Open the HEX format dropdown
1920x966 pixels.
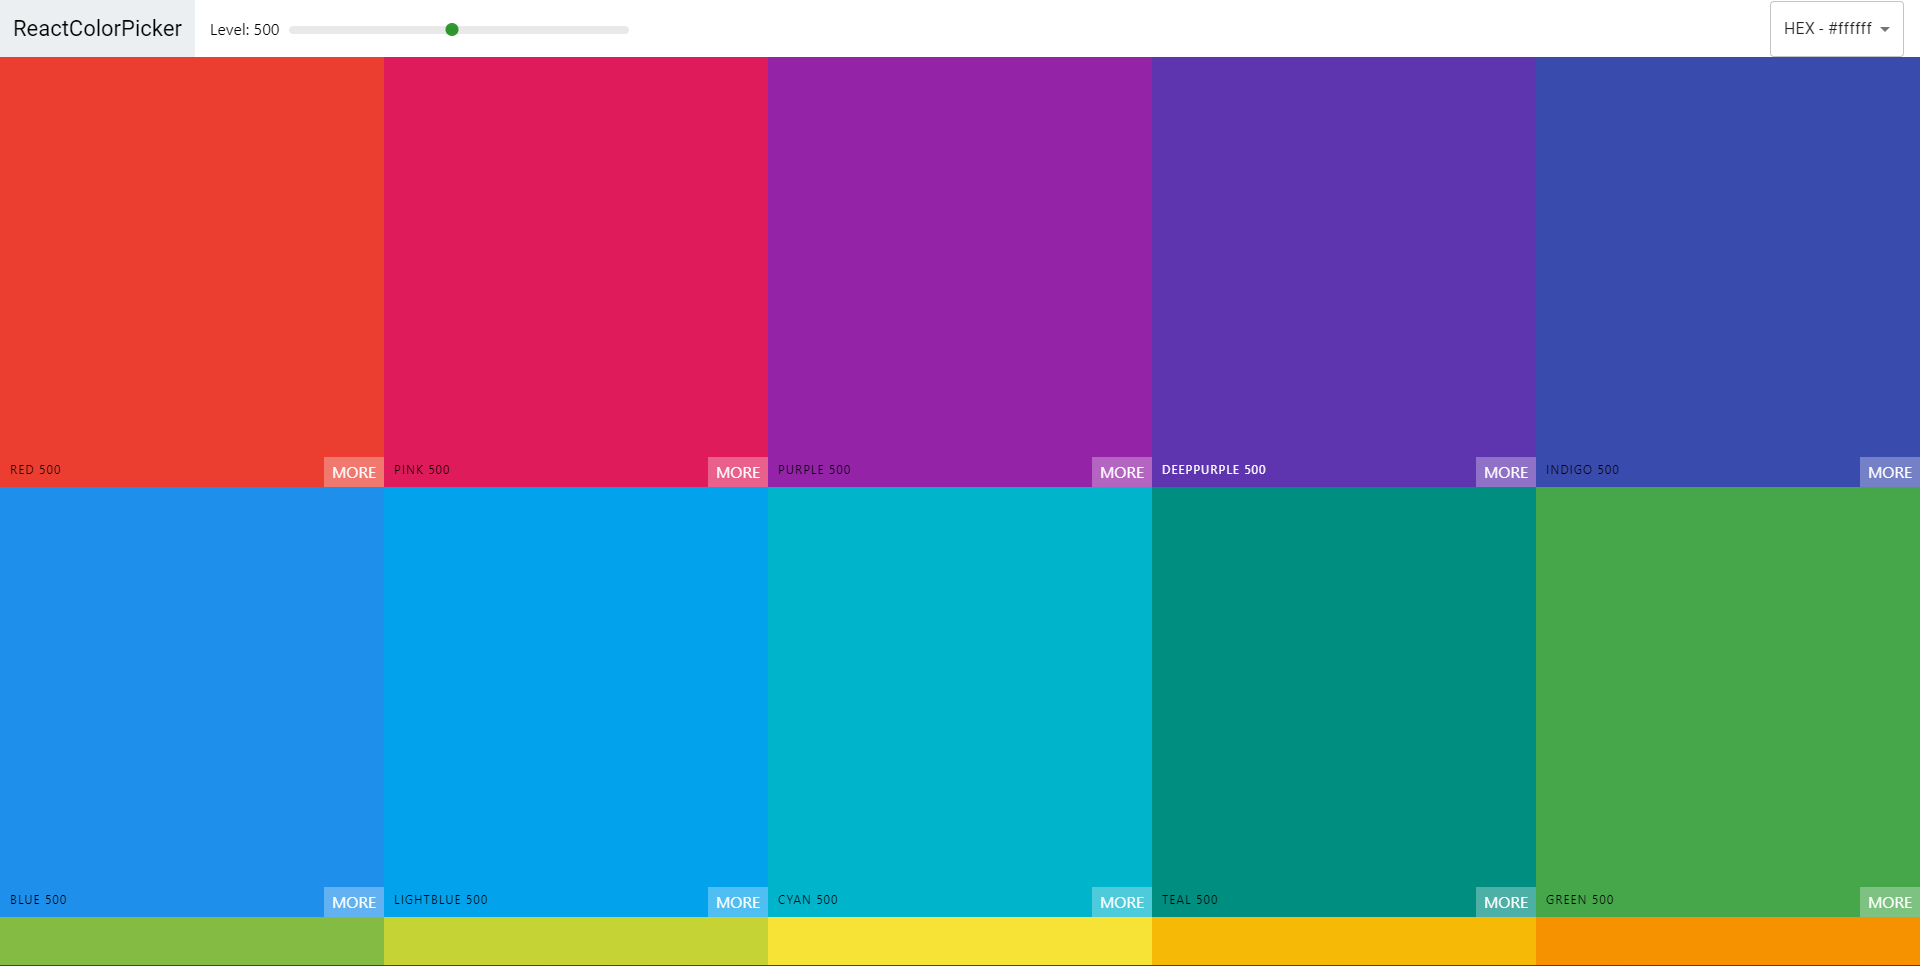[x=1836, y=29]
